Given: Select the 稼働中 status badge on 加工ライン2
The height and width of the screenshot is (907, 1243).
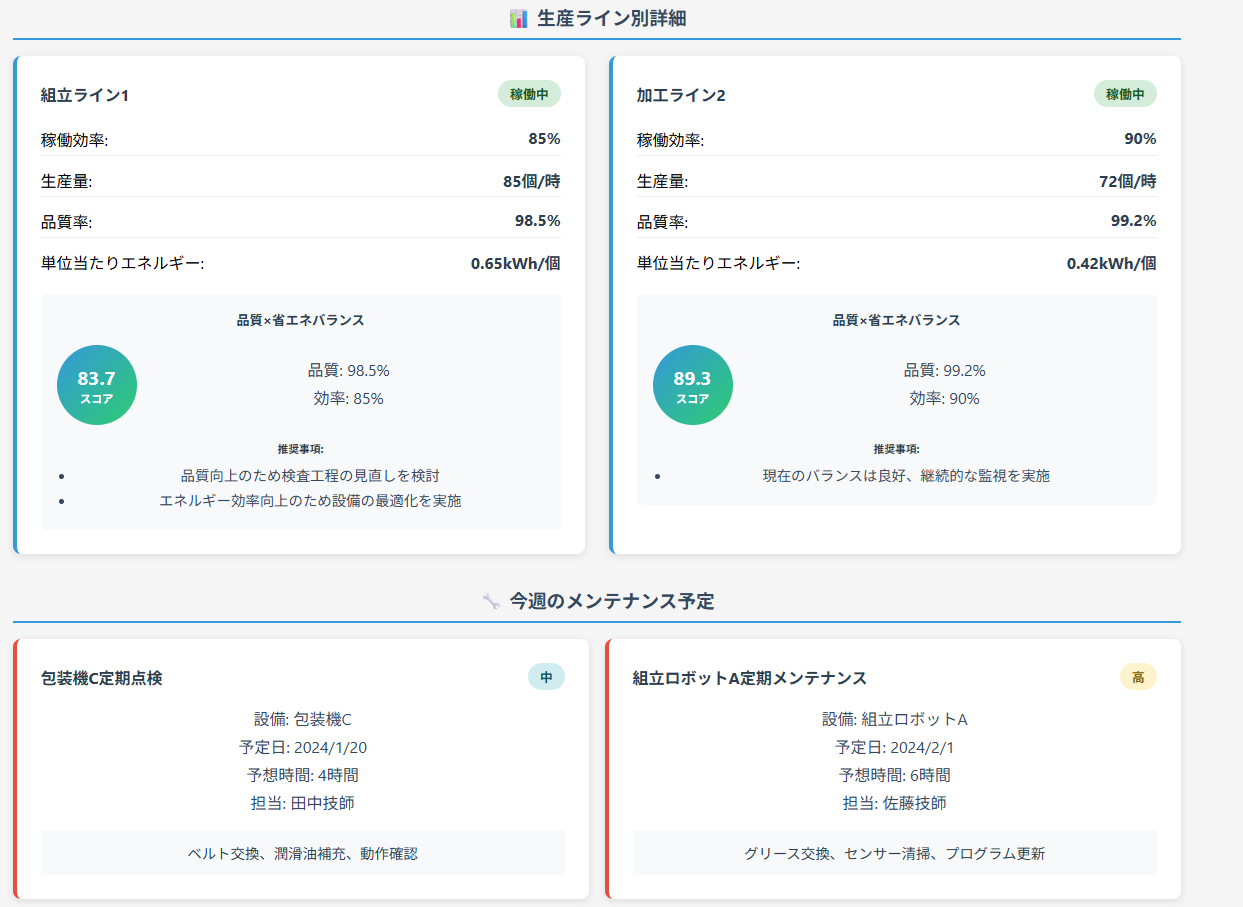Looking at the screenshot, I should pyautogui.click(x=1125, y=94).
